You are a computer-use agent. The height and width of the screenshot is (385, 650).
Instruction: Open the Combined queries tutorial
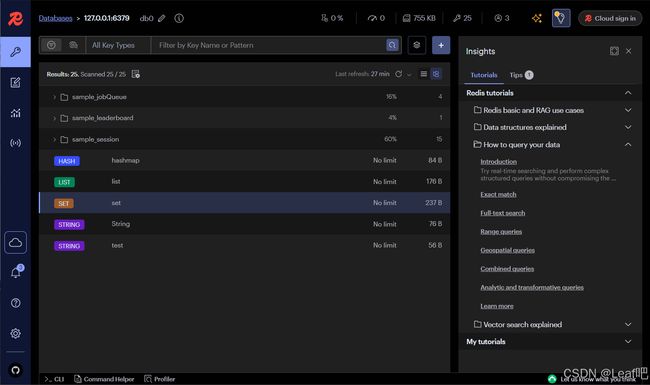[507, 269]
